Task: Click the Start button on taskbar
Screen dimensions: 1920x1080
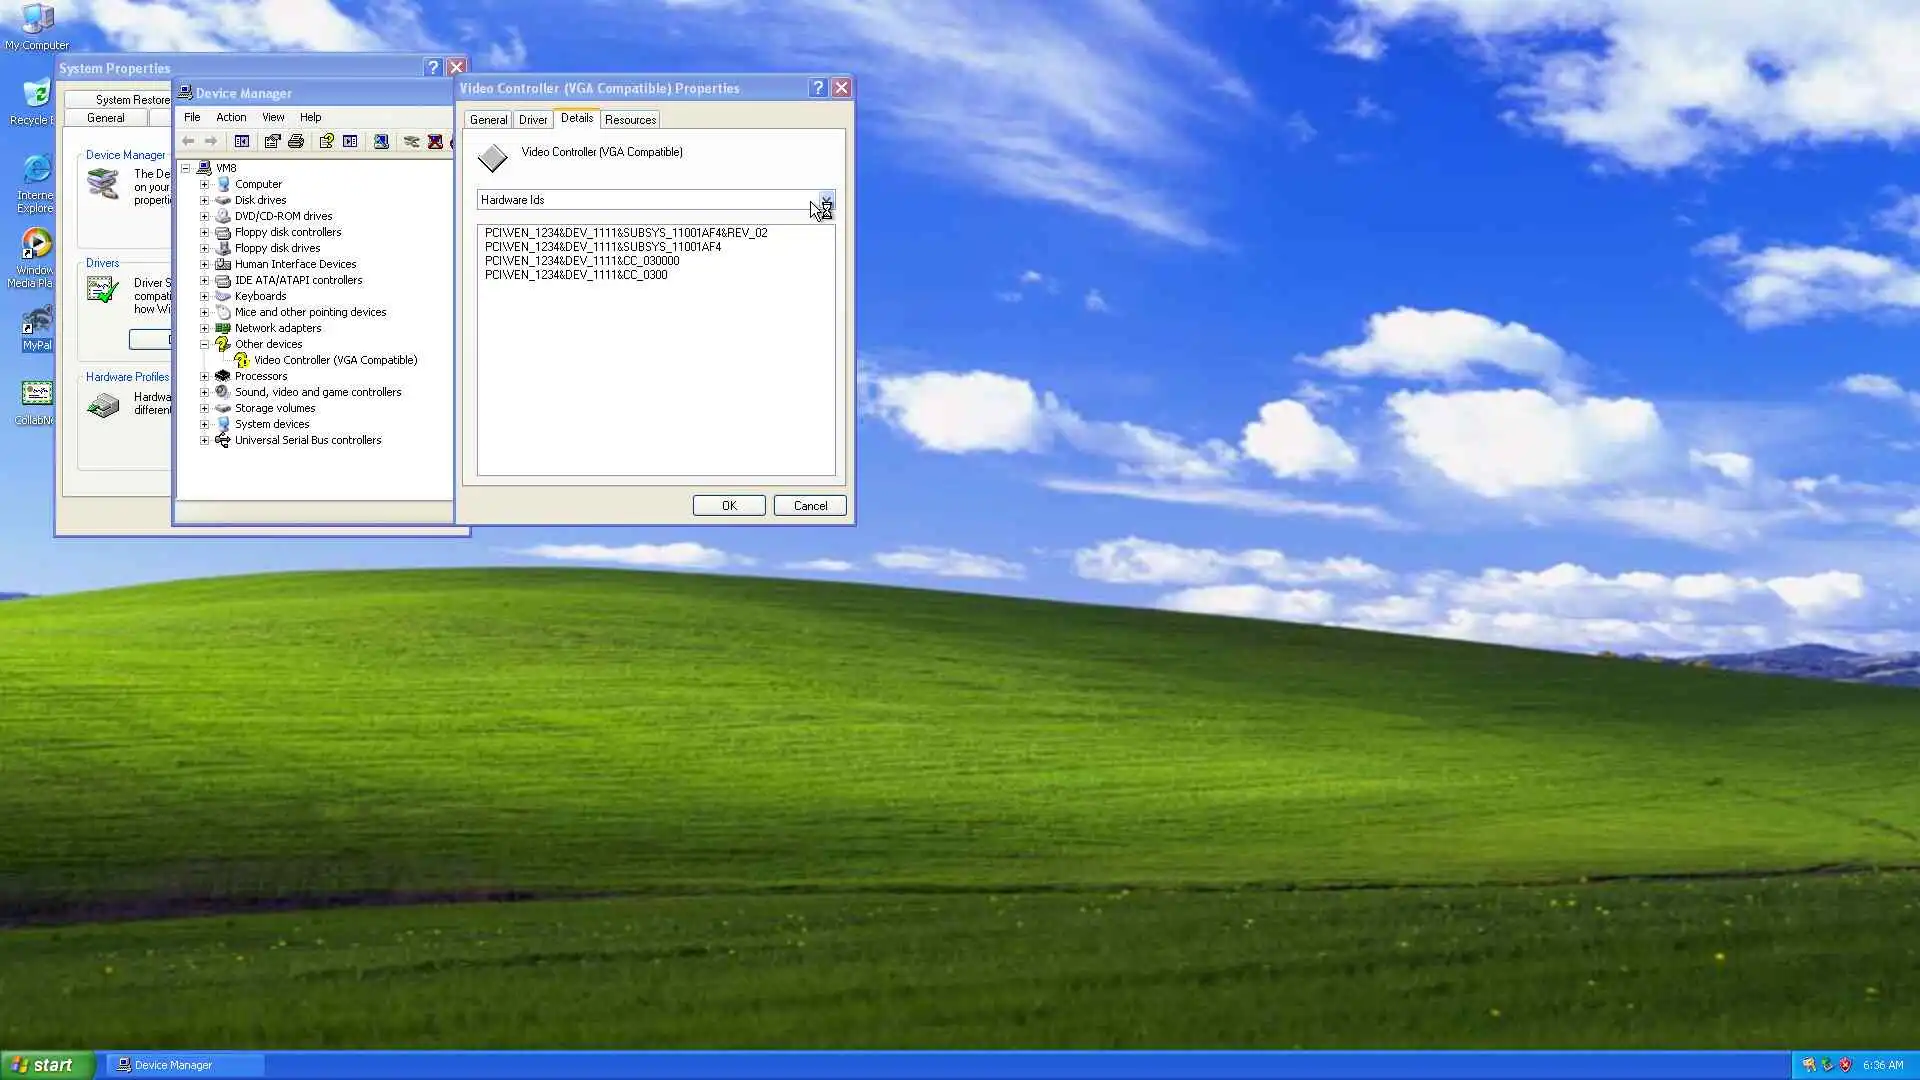Action: [46, 1065]
